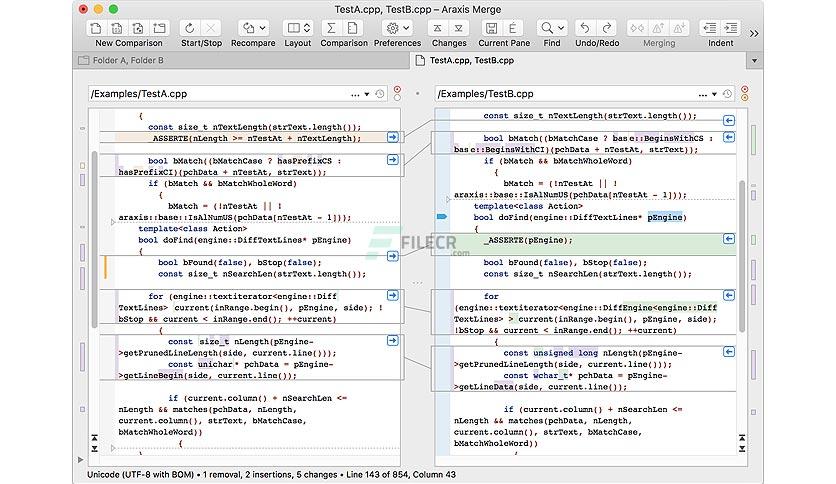The image size is (836, 484).
Task: Merge the hasPrefixCS bMatch block rightward
Action: click(392, 160)
